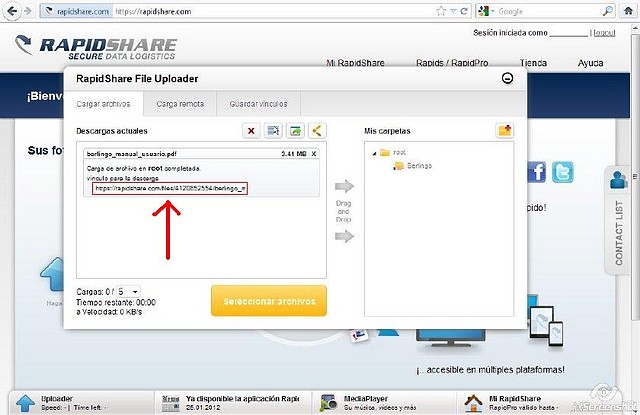Click the browser back arrow button
The width and height of the screenshot is (640, 415).
(12, 11)
